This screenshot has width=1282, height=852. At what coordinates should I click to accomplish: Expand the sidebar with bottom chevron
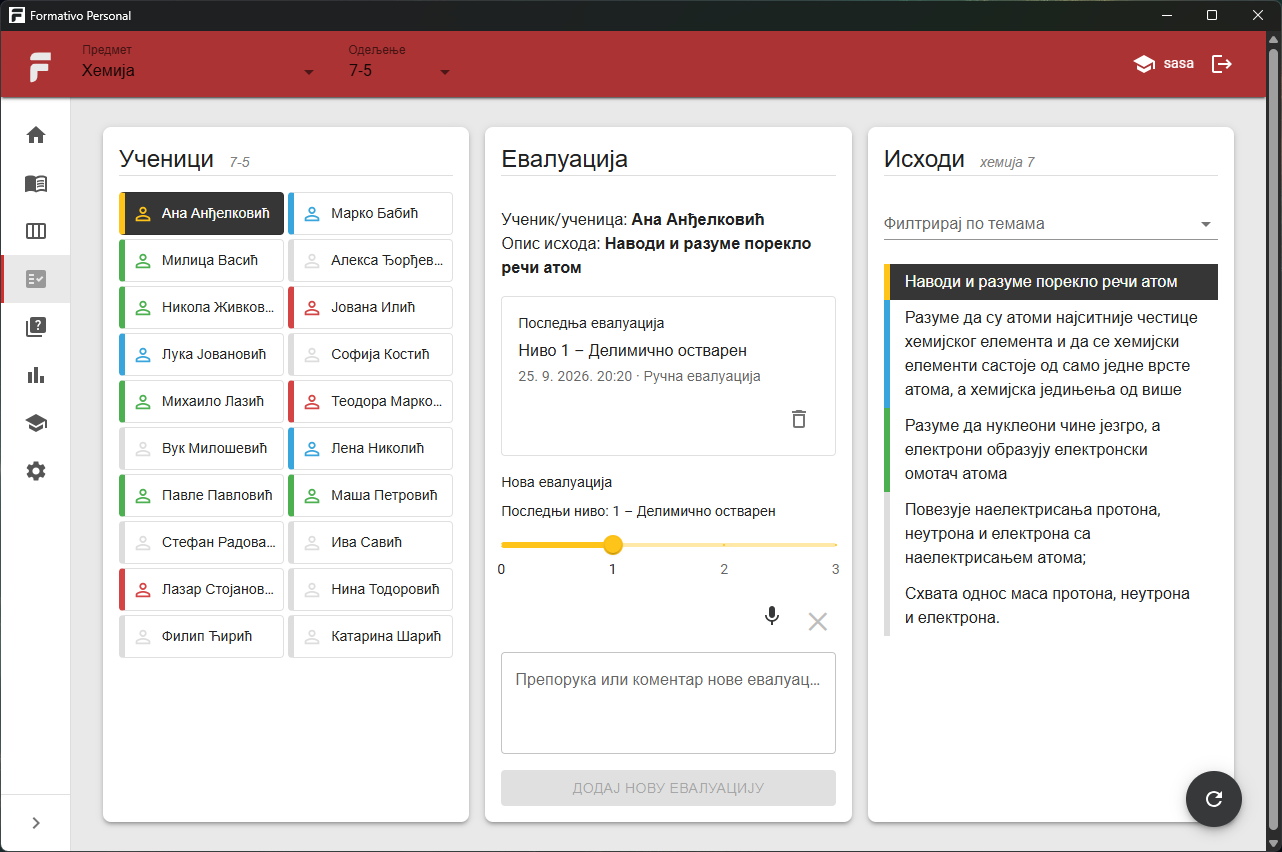point(36,823)
